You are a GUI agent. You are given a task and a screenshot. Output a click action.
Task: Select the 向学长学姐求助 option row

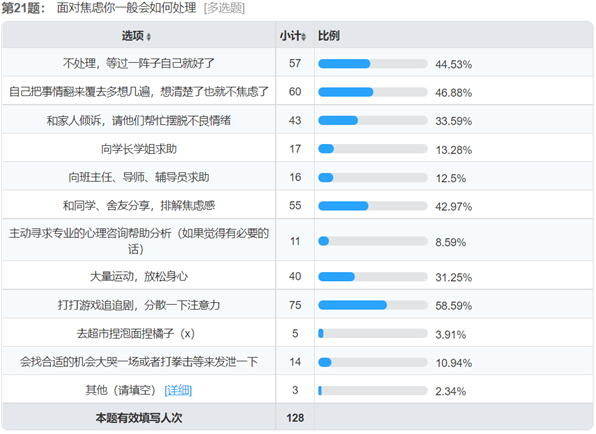(x=298, y=149)
